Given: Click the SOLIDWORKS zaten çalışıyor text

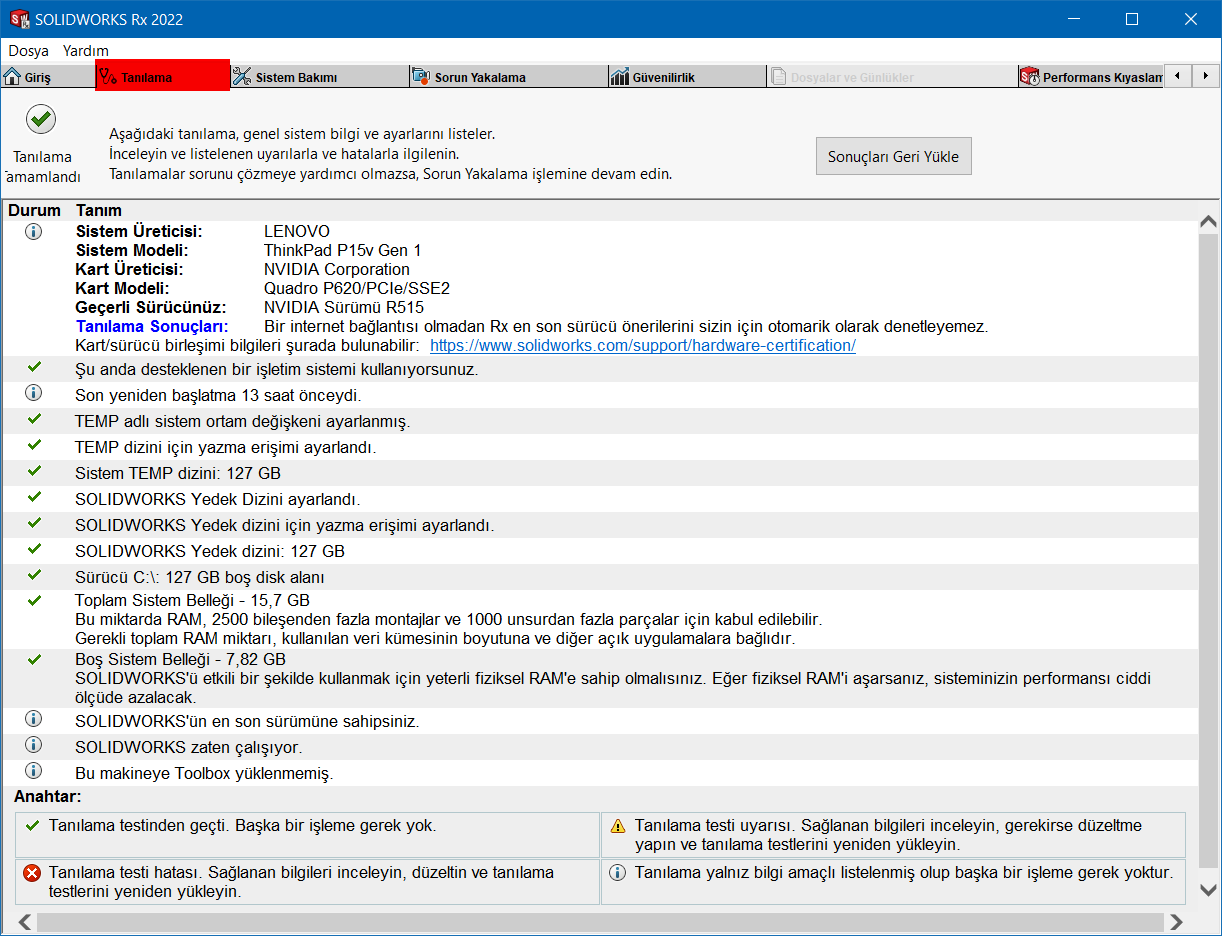Looking at the screenshot, I should (x=188, y=747).
